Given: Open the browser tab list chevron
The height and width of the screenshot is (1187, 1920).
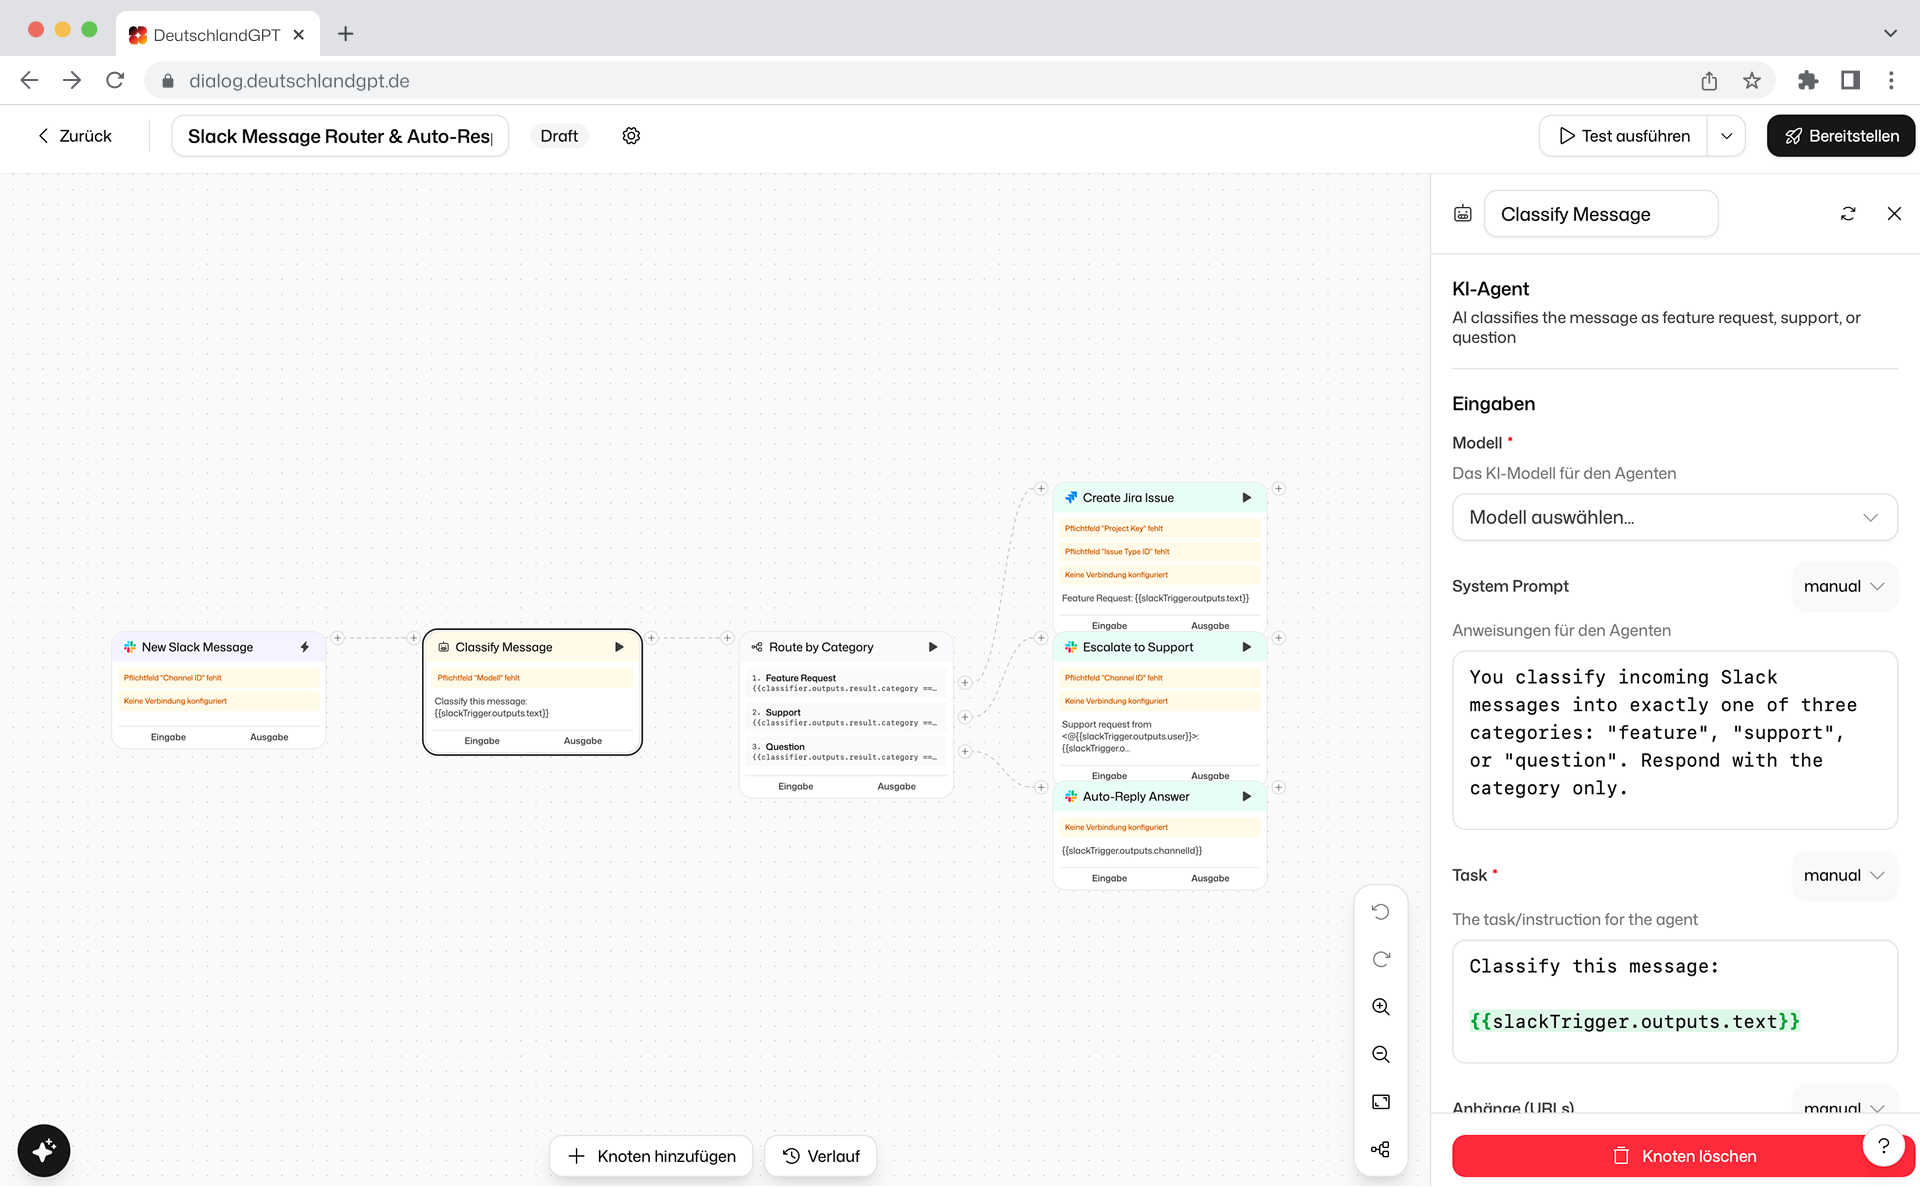Looking at the screenshot, I should [1890, 33].
